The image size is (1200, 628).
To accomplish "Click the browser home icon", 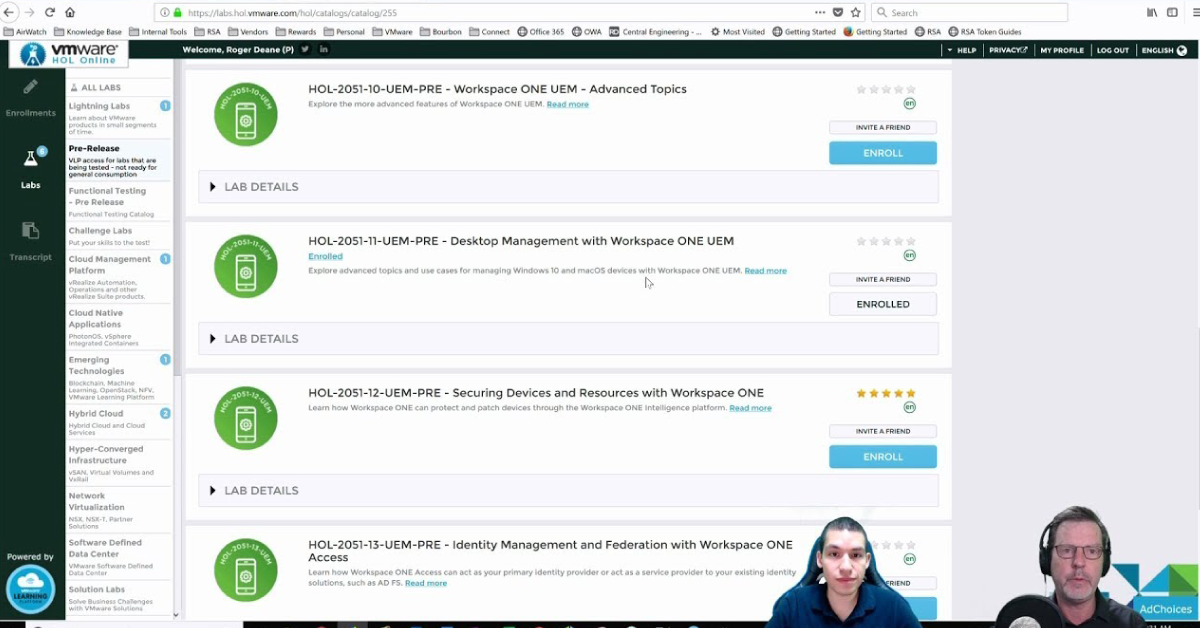I will pyautogui.click(x=70, y=13).
